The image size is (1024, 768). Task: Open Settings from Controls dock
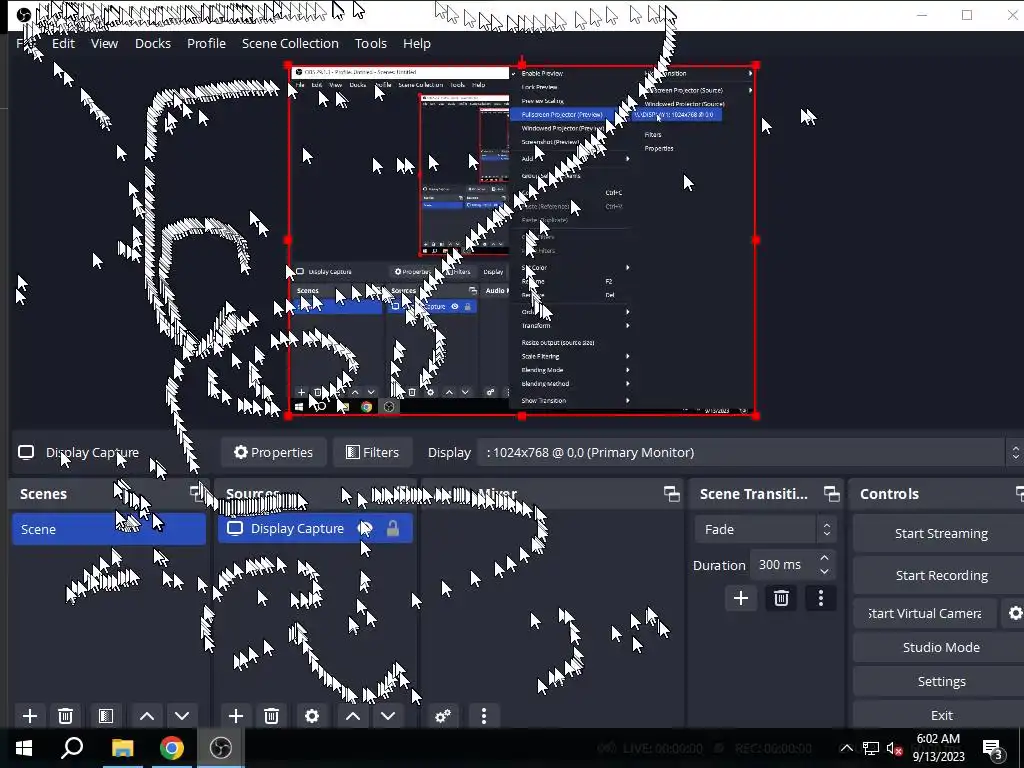[941, 681]
